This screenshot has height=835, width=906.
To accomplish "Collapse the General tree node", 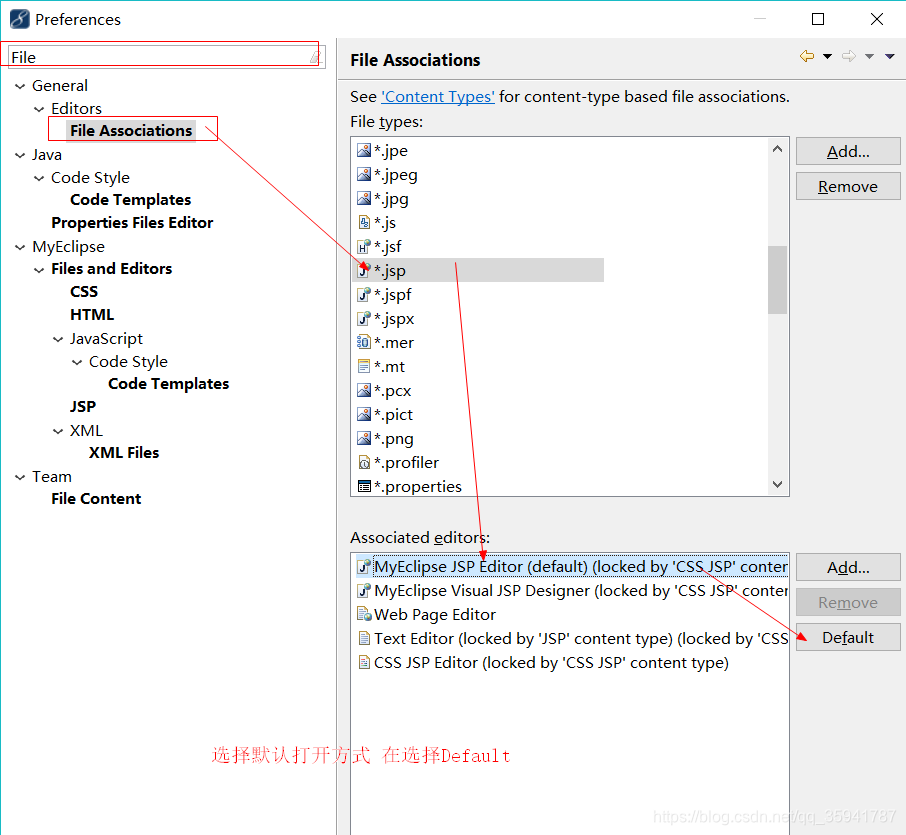I will [20, 86].
